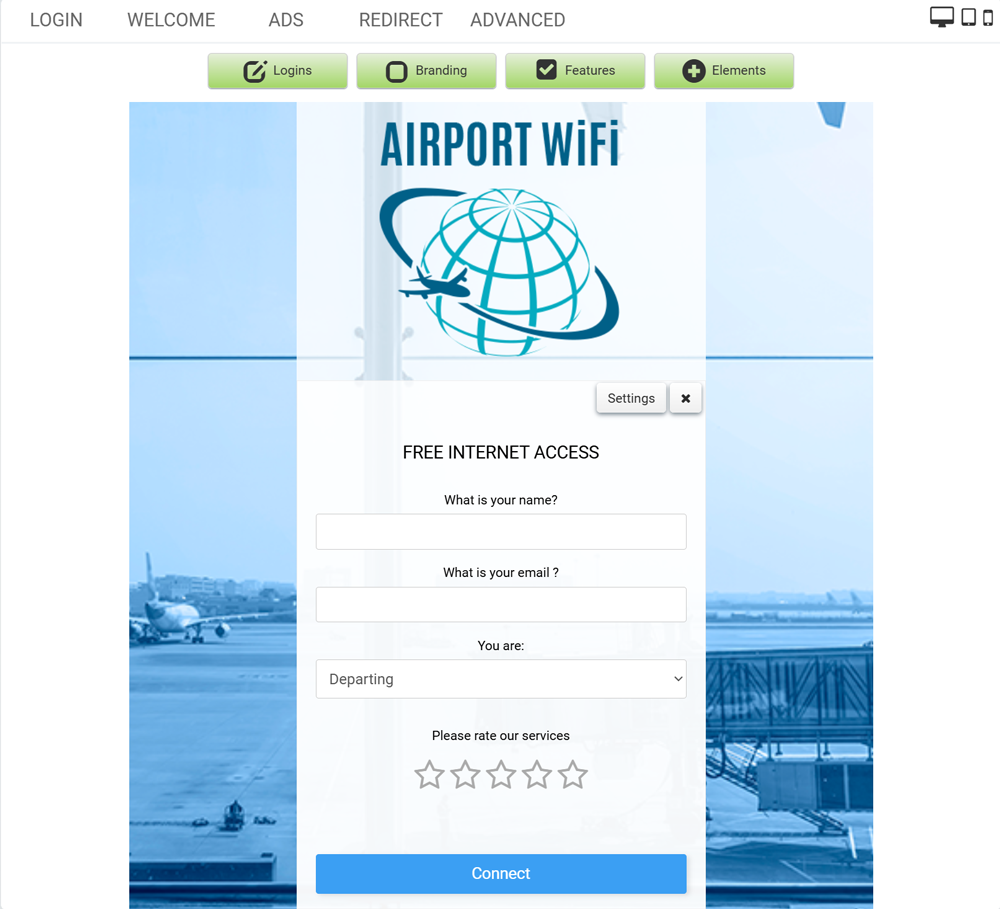Switch to the REDIRECT tab

click(x=401, y=20)
